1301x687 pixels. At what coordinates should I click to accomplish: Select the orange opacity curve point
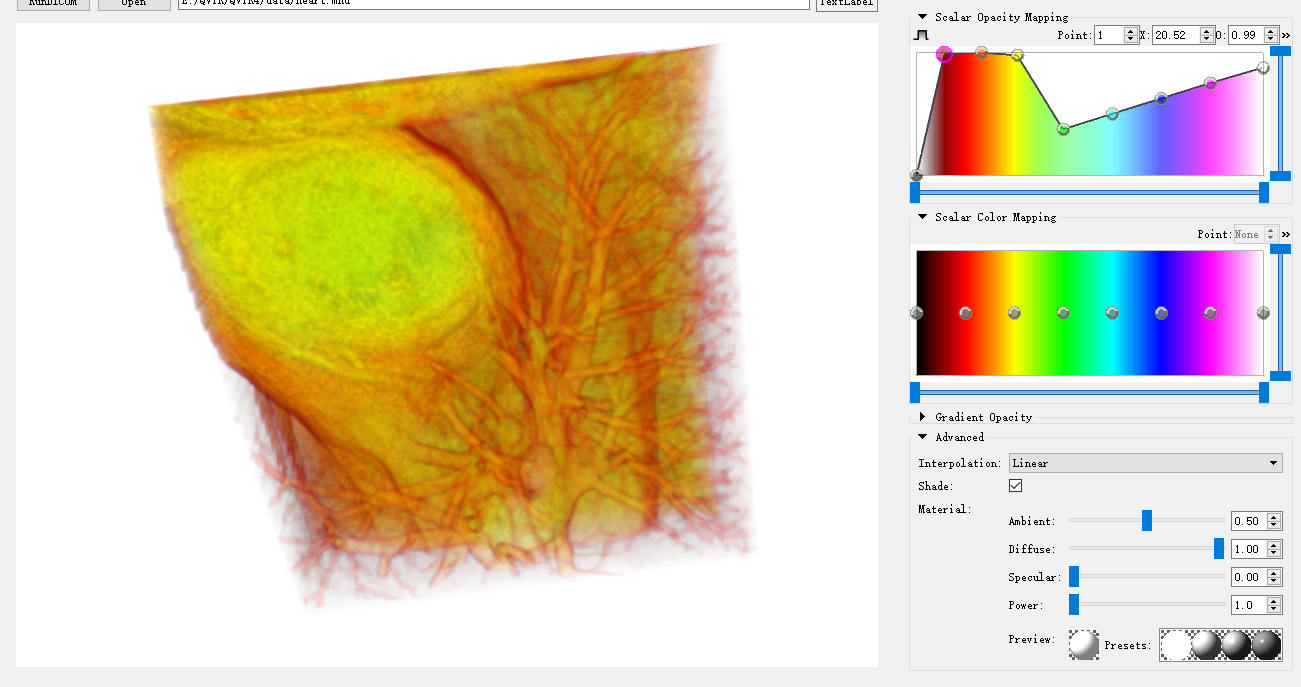[982, 52]
